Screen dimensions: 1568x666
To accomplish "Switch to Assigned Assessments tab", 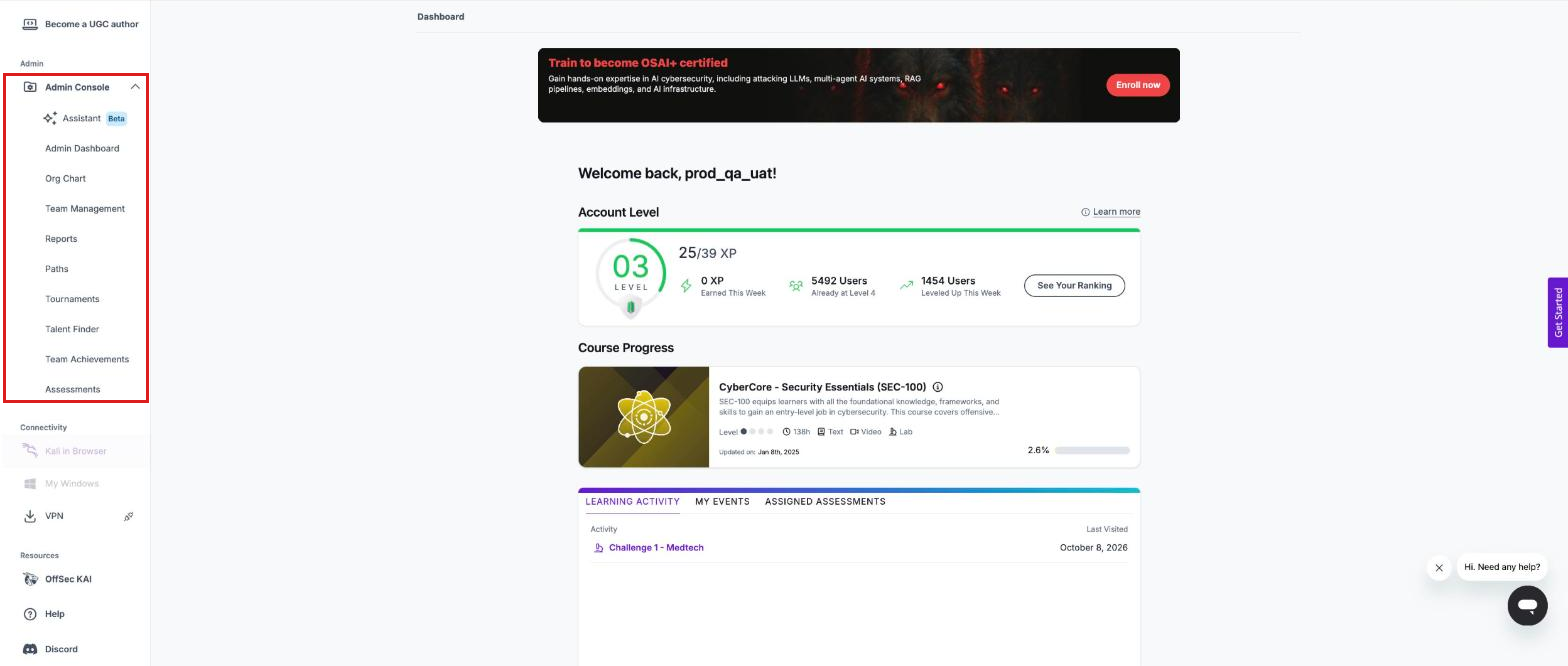I will point(825,502).
